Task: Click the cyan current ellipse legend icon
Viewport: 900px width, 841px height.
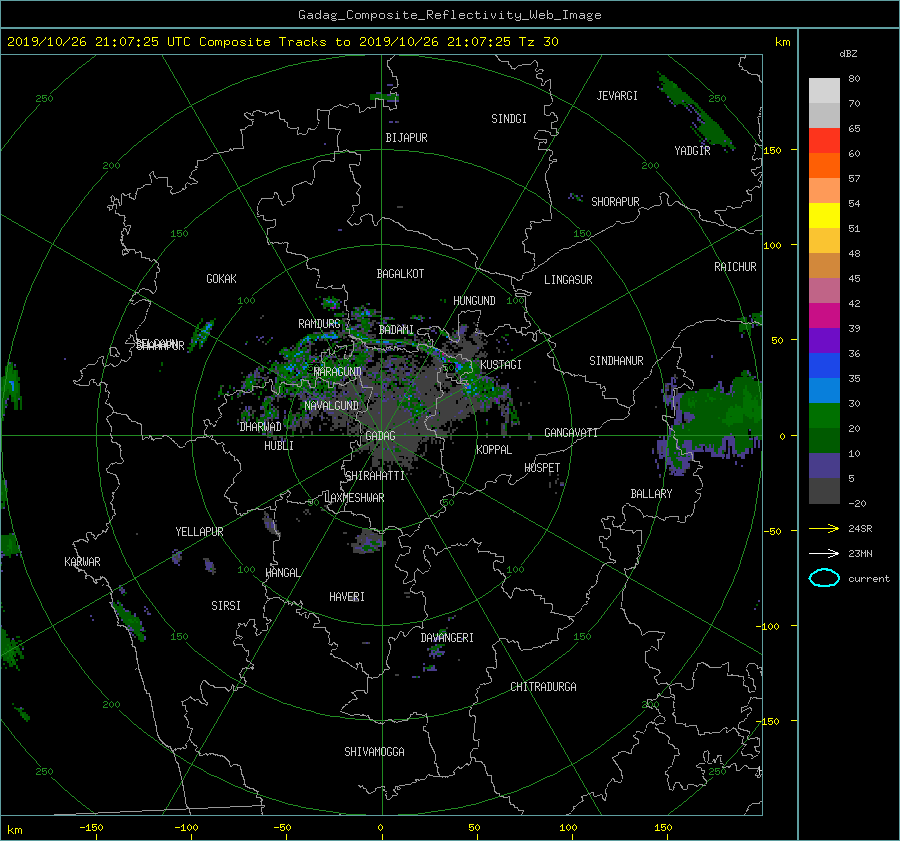Action: click(824, 578)
